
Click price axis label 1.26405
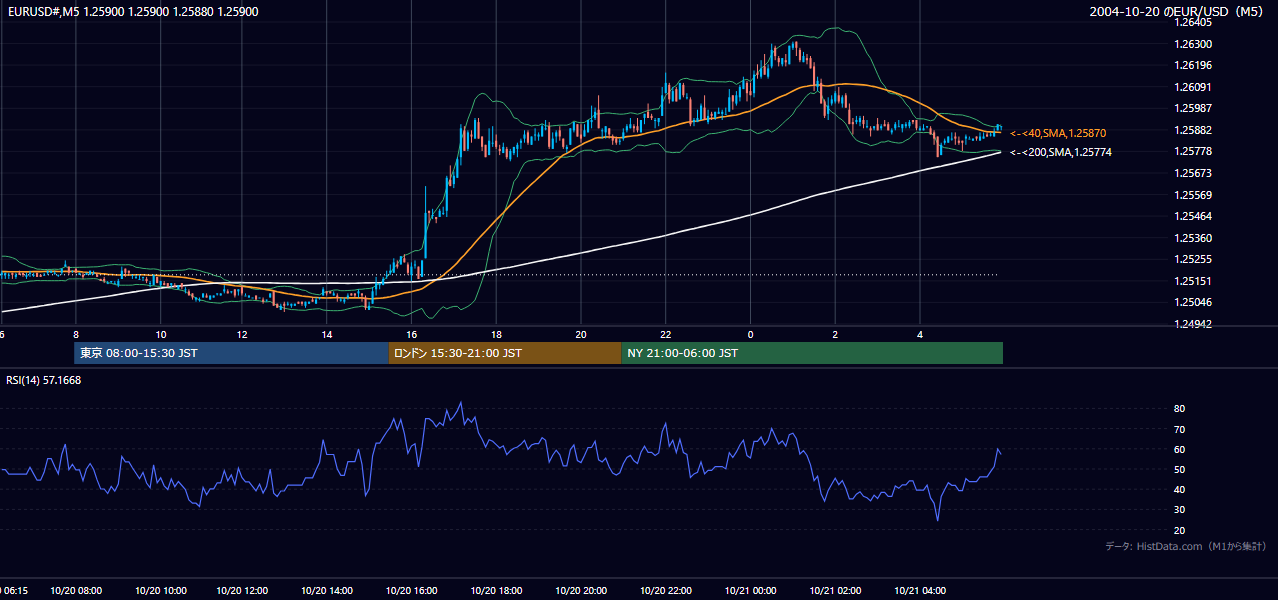[x=1193, y=22]
